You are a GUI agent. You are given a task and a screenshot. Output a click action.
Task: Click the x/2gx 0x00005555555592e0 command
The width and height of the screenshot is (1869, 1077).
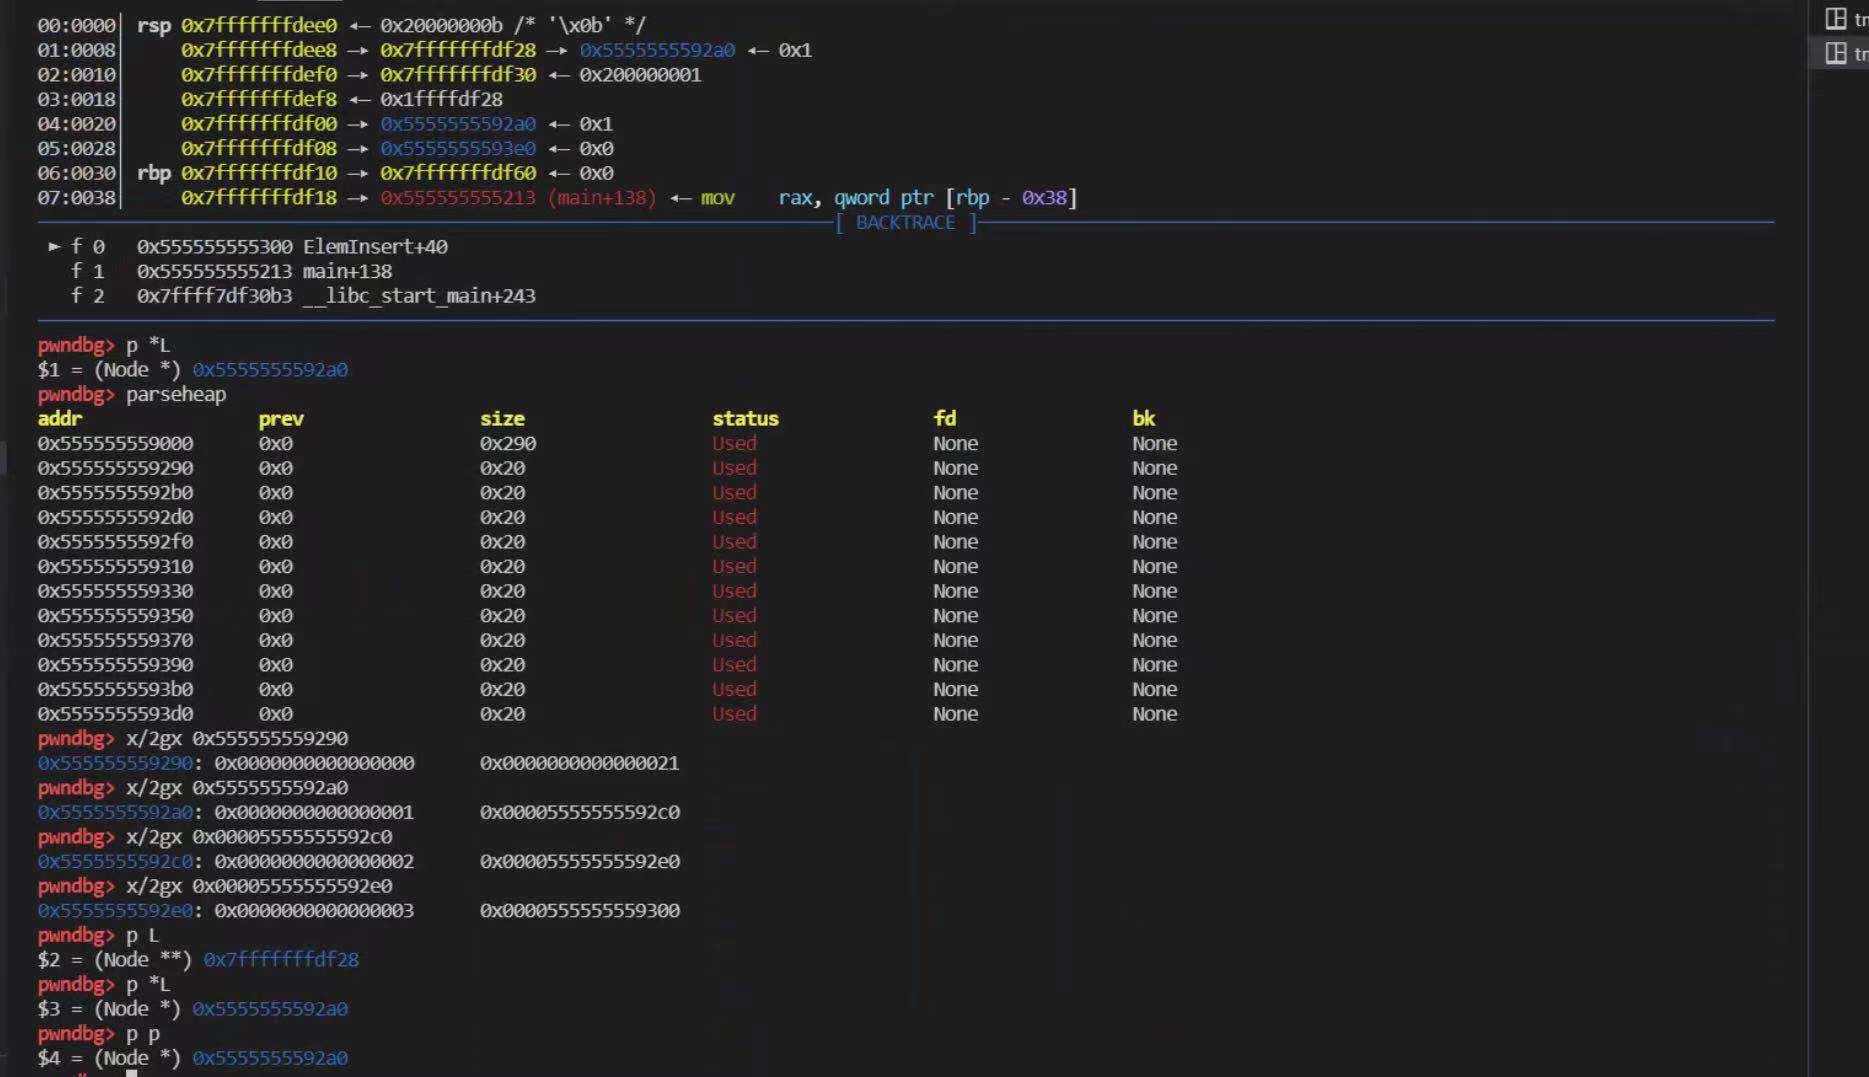259,886
